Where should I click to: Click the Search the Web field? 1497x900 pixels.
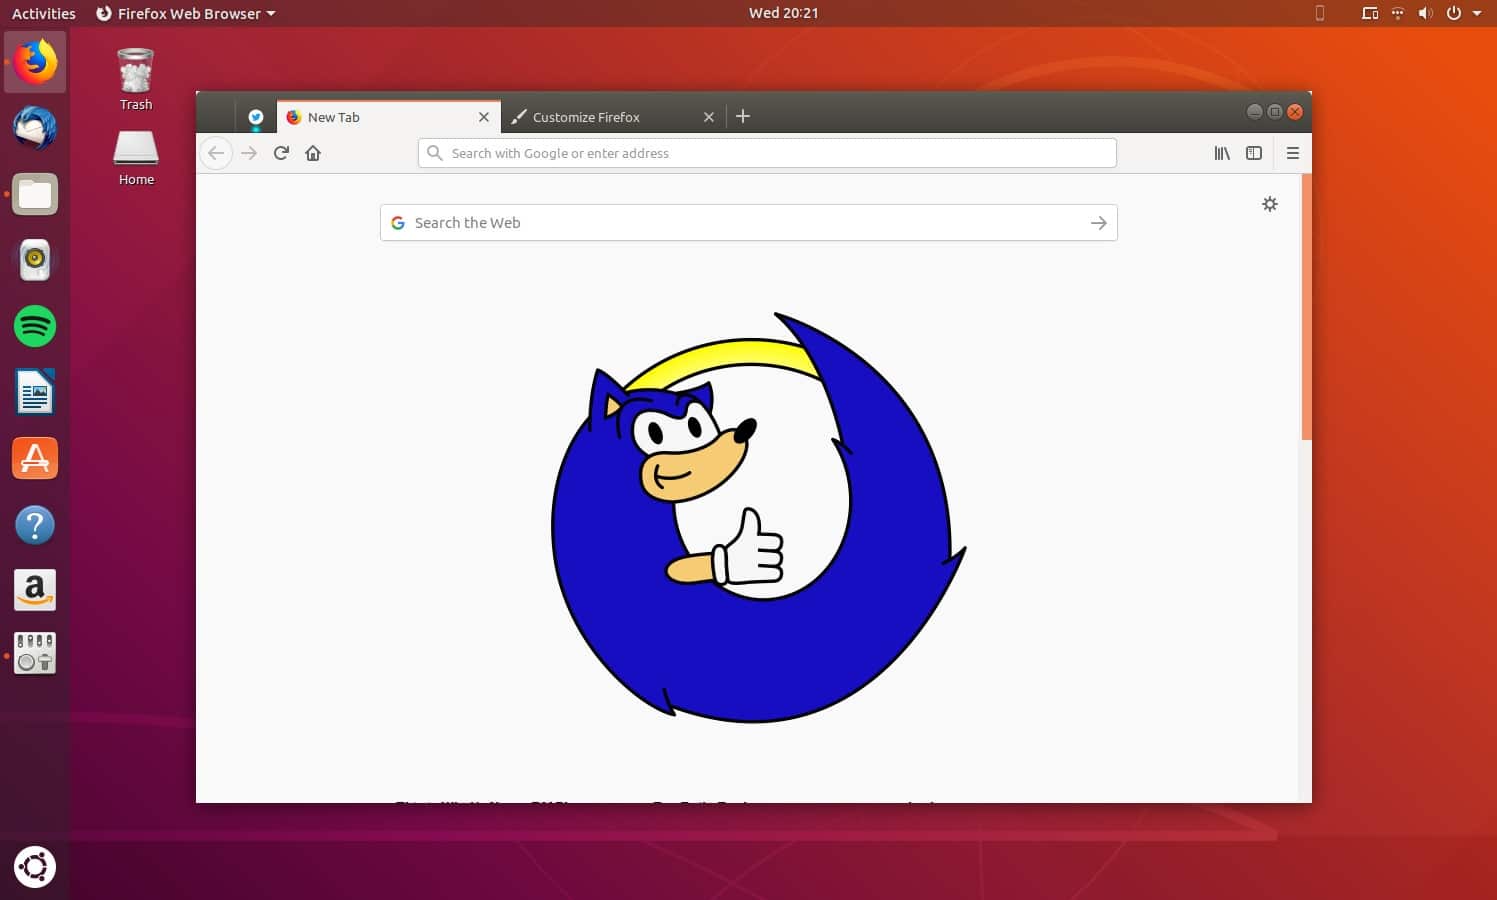[749, 223]
